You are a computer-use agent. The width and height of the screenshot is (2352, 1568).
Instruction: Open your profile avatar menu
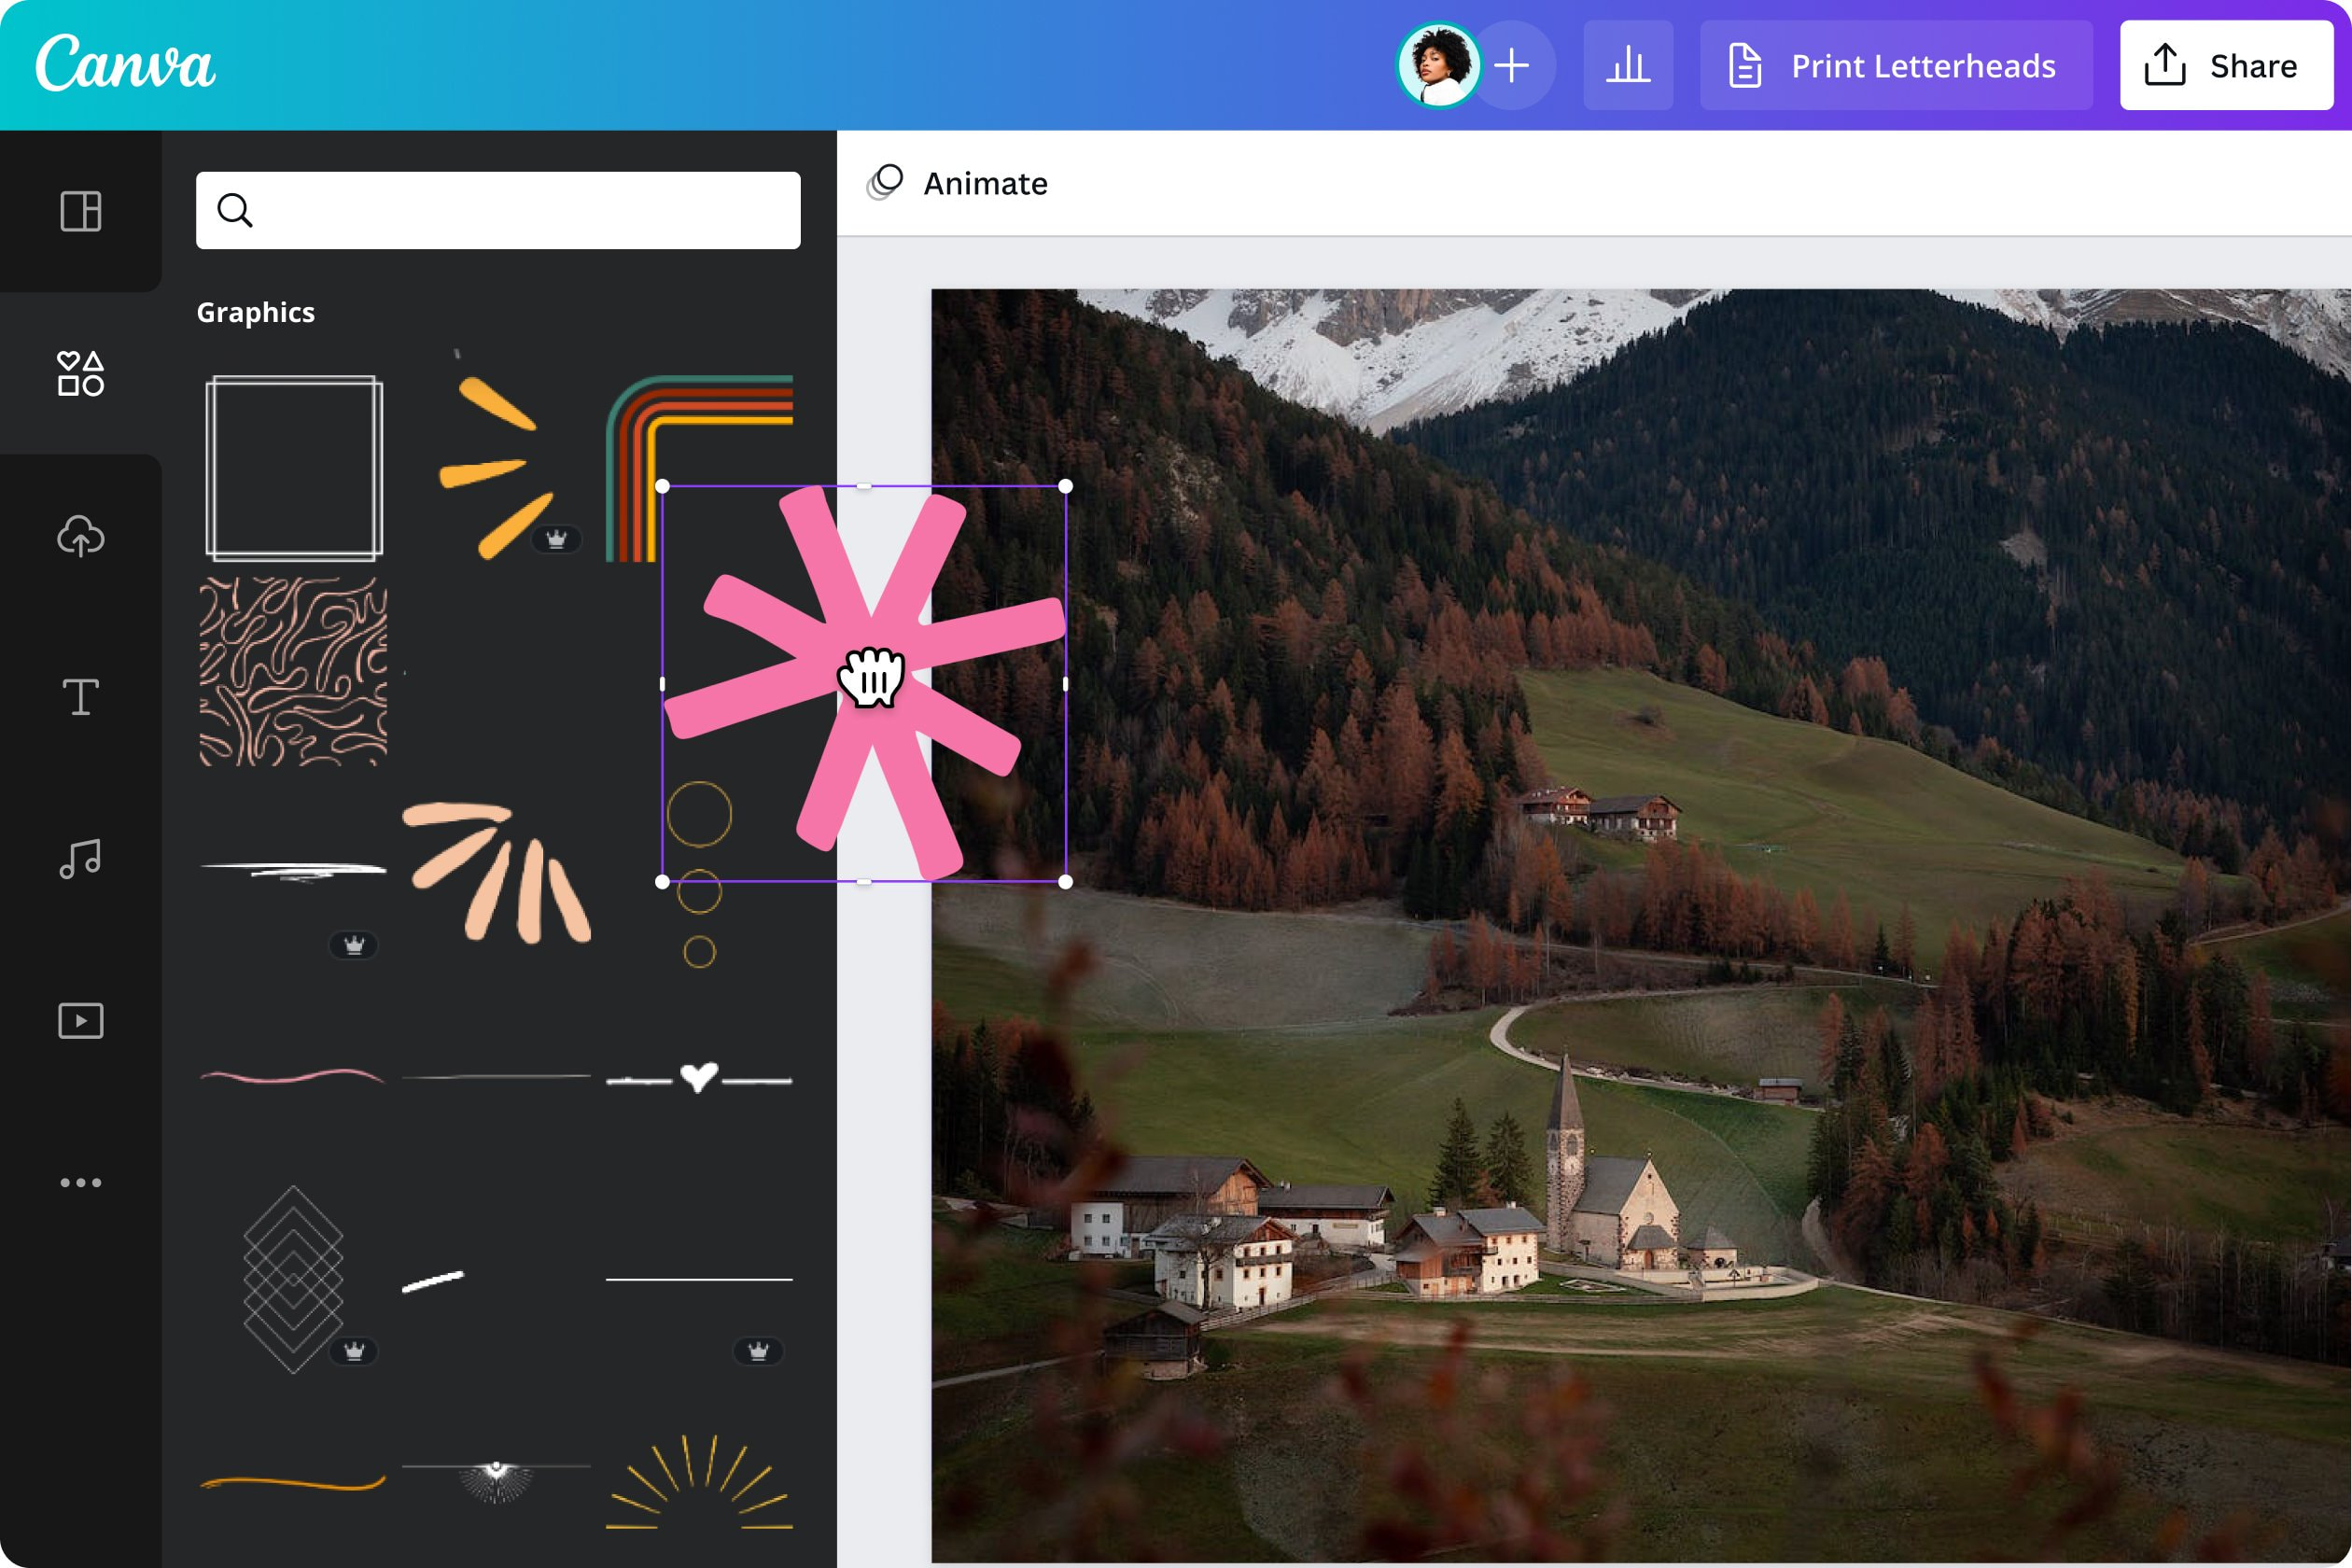pos(1437,64)
